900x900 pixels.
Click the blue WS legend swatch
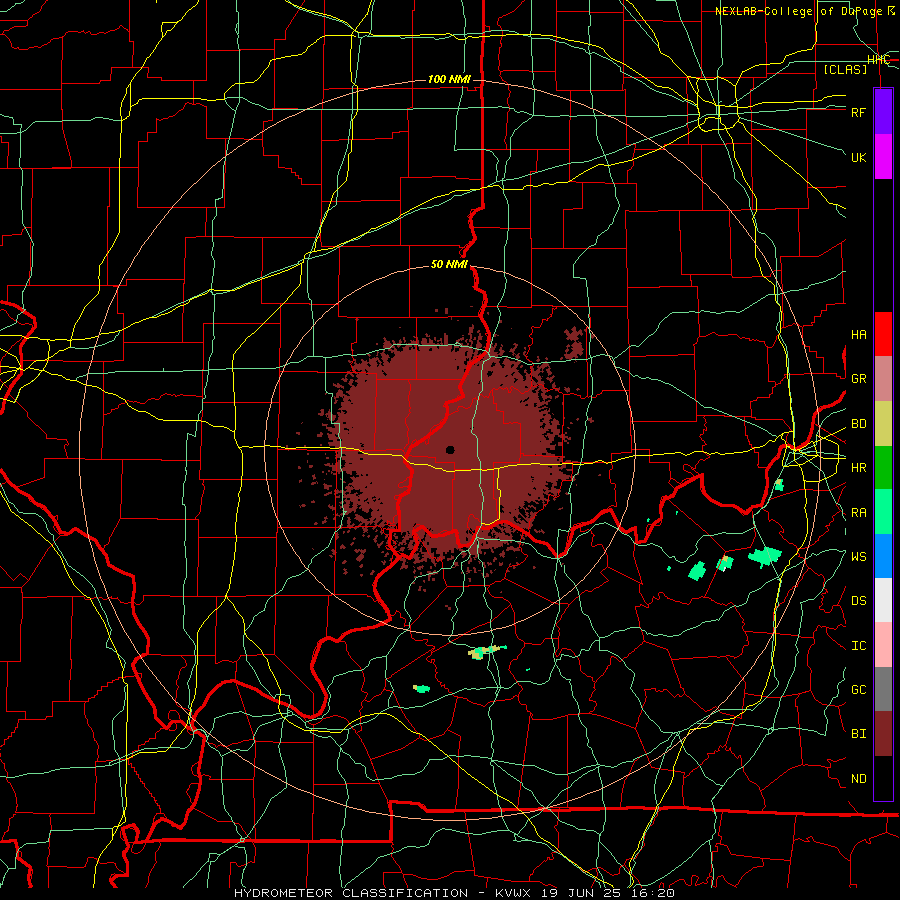[883, 556]
